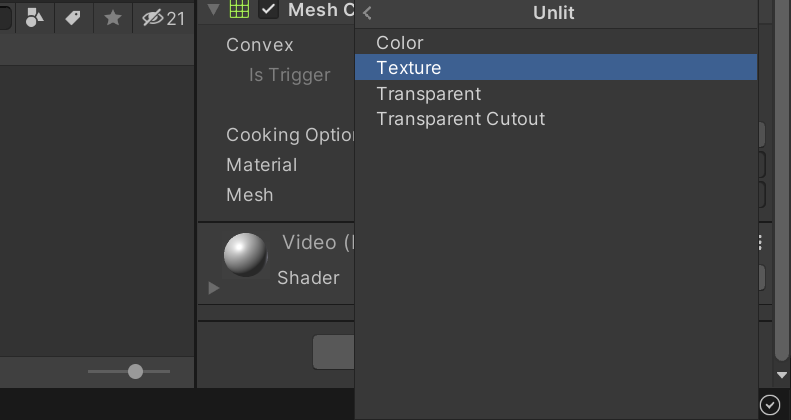Image resolution: width=791 pixels, height=420 pixels.
Task: Click the inspector scrollbar down arrow
Action: [x=781, y=375]
